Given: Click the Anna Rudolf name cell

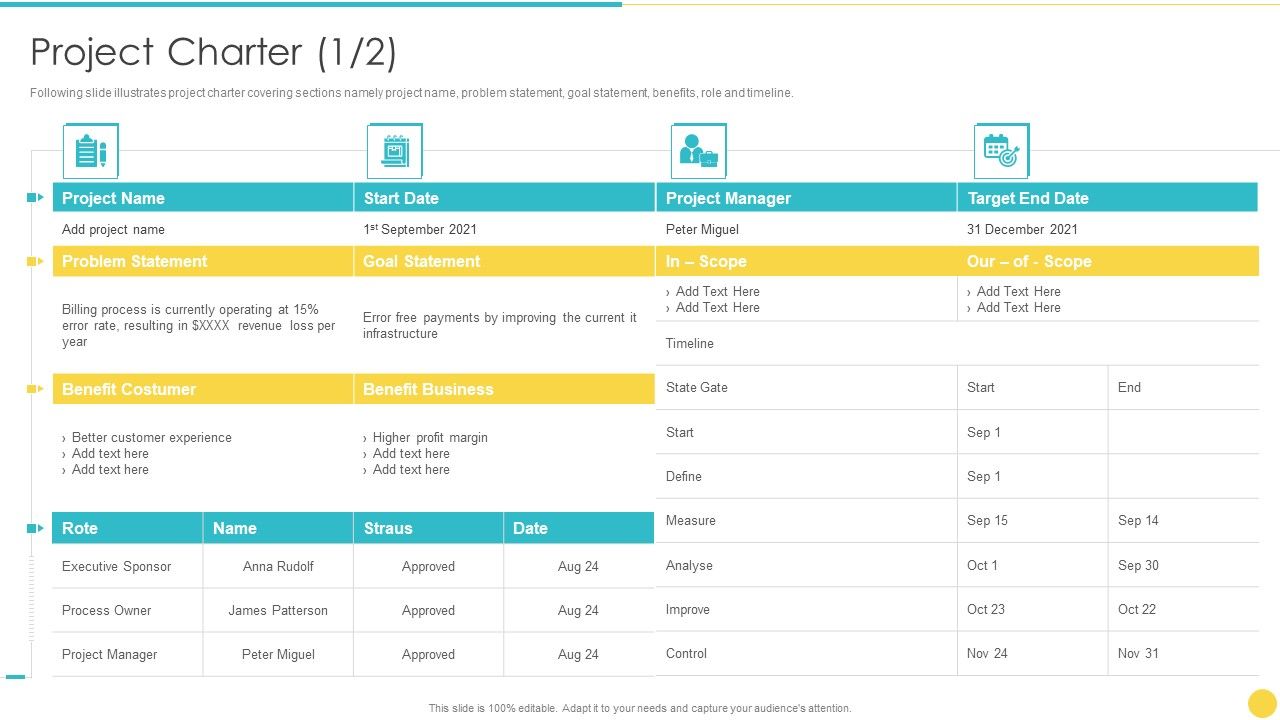Looking at the screenshot, I should pyautogui.click(x=278, y=566).
